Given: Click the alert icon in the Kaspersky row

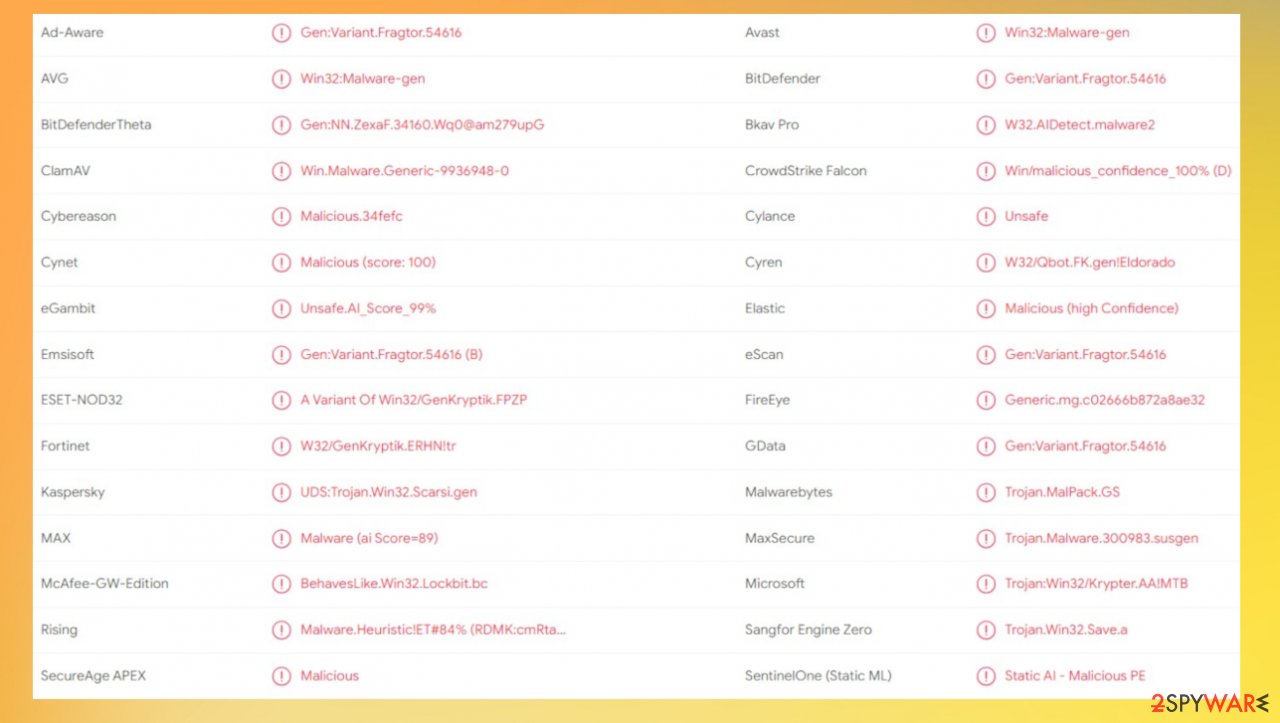Looking at the screenshot, I should (x=282, y=492).
